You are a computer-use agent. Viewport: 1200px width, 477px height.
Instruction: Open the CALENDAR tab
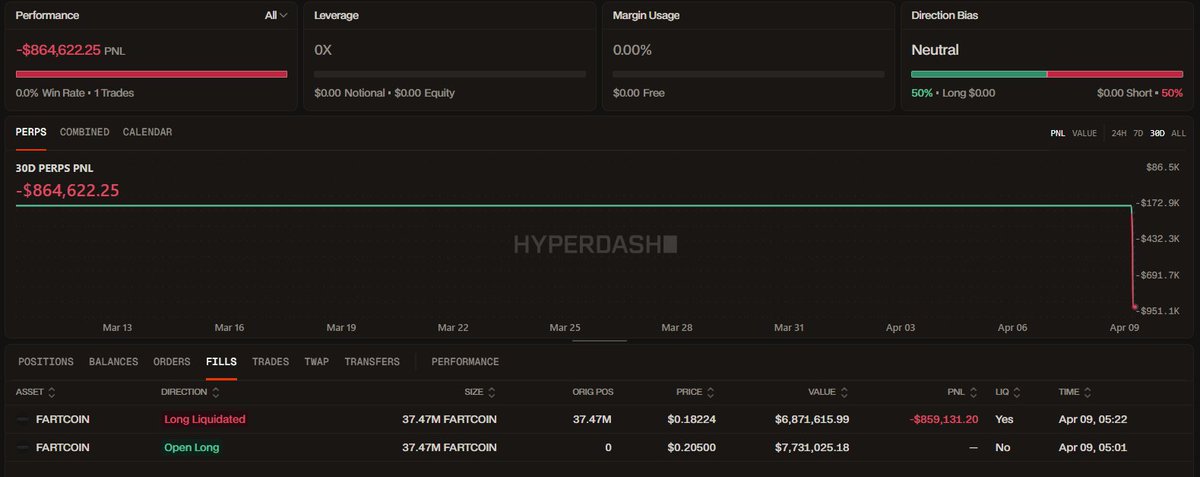coord(147,132)
